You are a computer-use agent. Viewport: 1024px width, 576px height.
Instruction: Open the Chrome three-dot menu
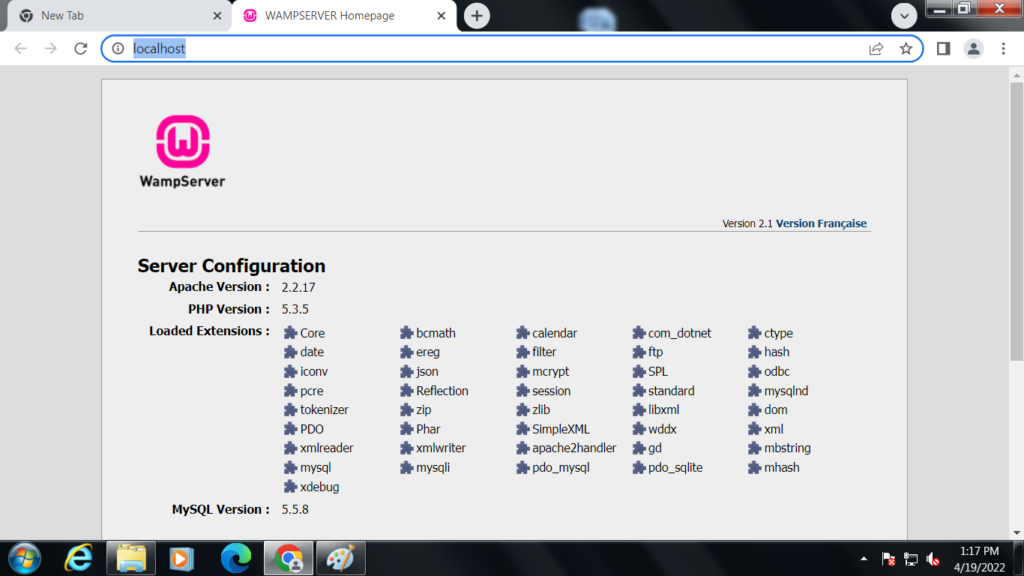[1003, 48]
